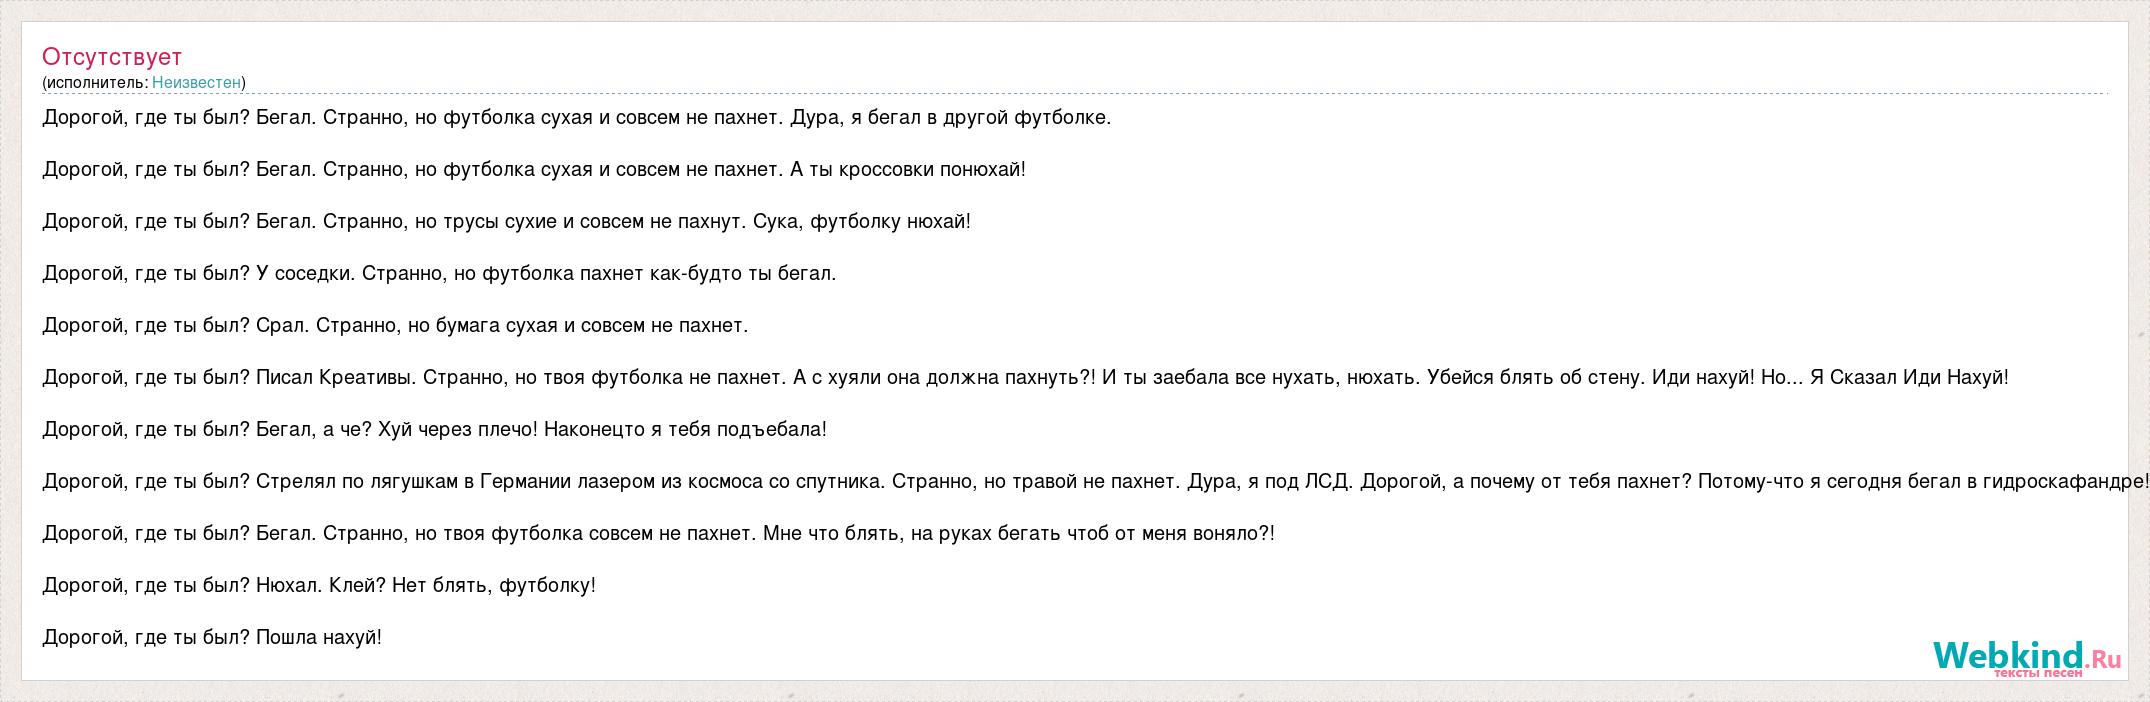Click the dotted separator under the title
The height and width of the screenshot is (702, 2150).
click(1076, 94)
